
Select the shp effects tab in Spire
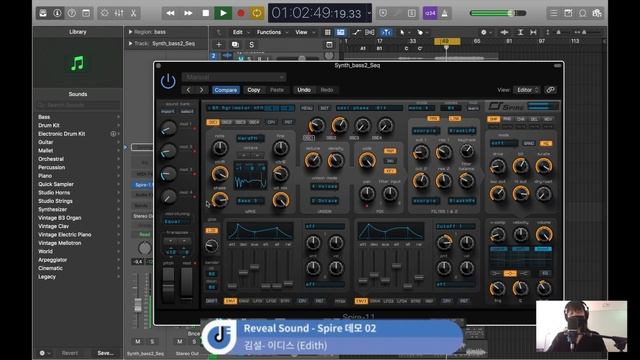coord(494,119)
